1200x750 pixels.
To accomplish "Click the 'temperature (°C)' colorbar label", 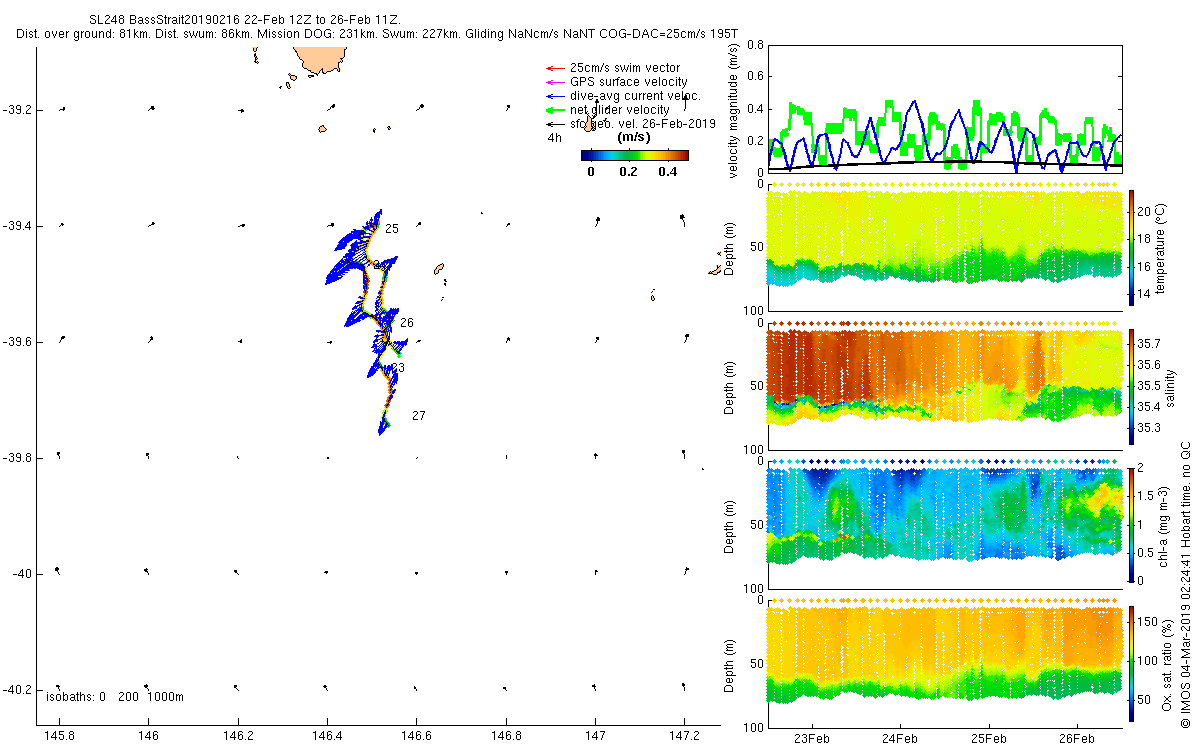I will click(x=1160, y=247).
